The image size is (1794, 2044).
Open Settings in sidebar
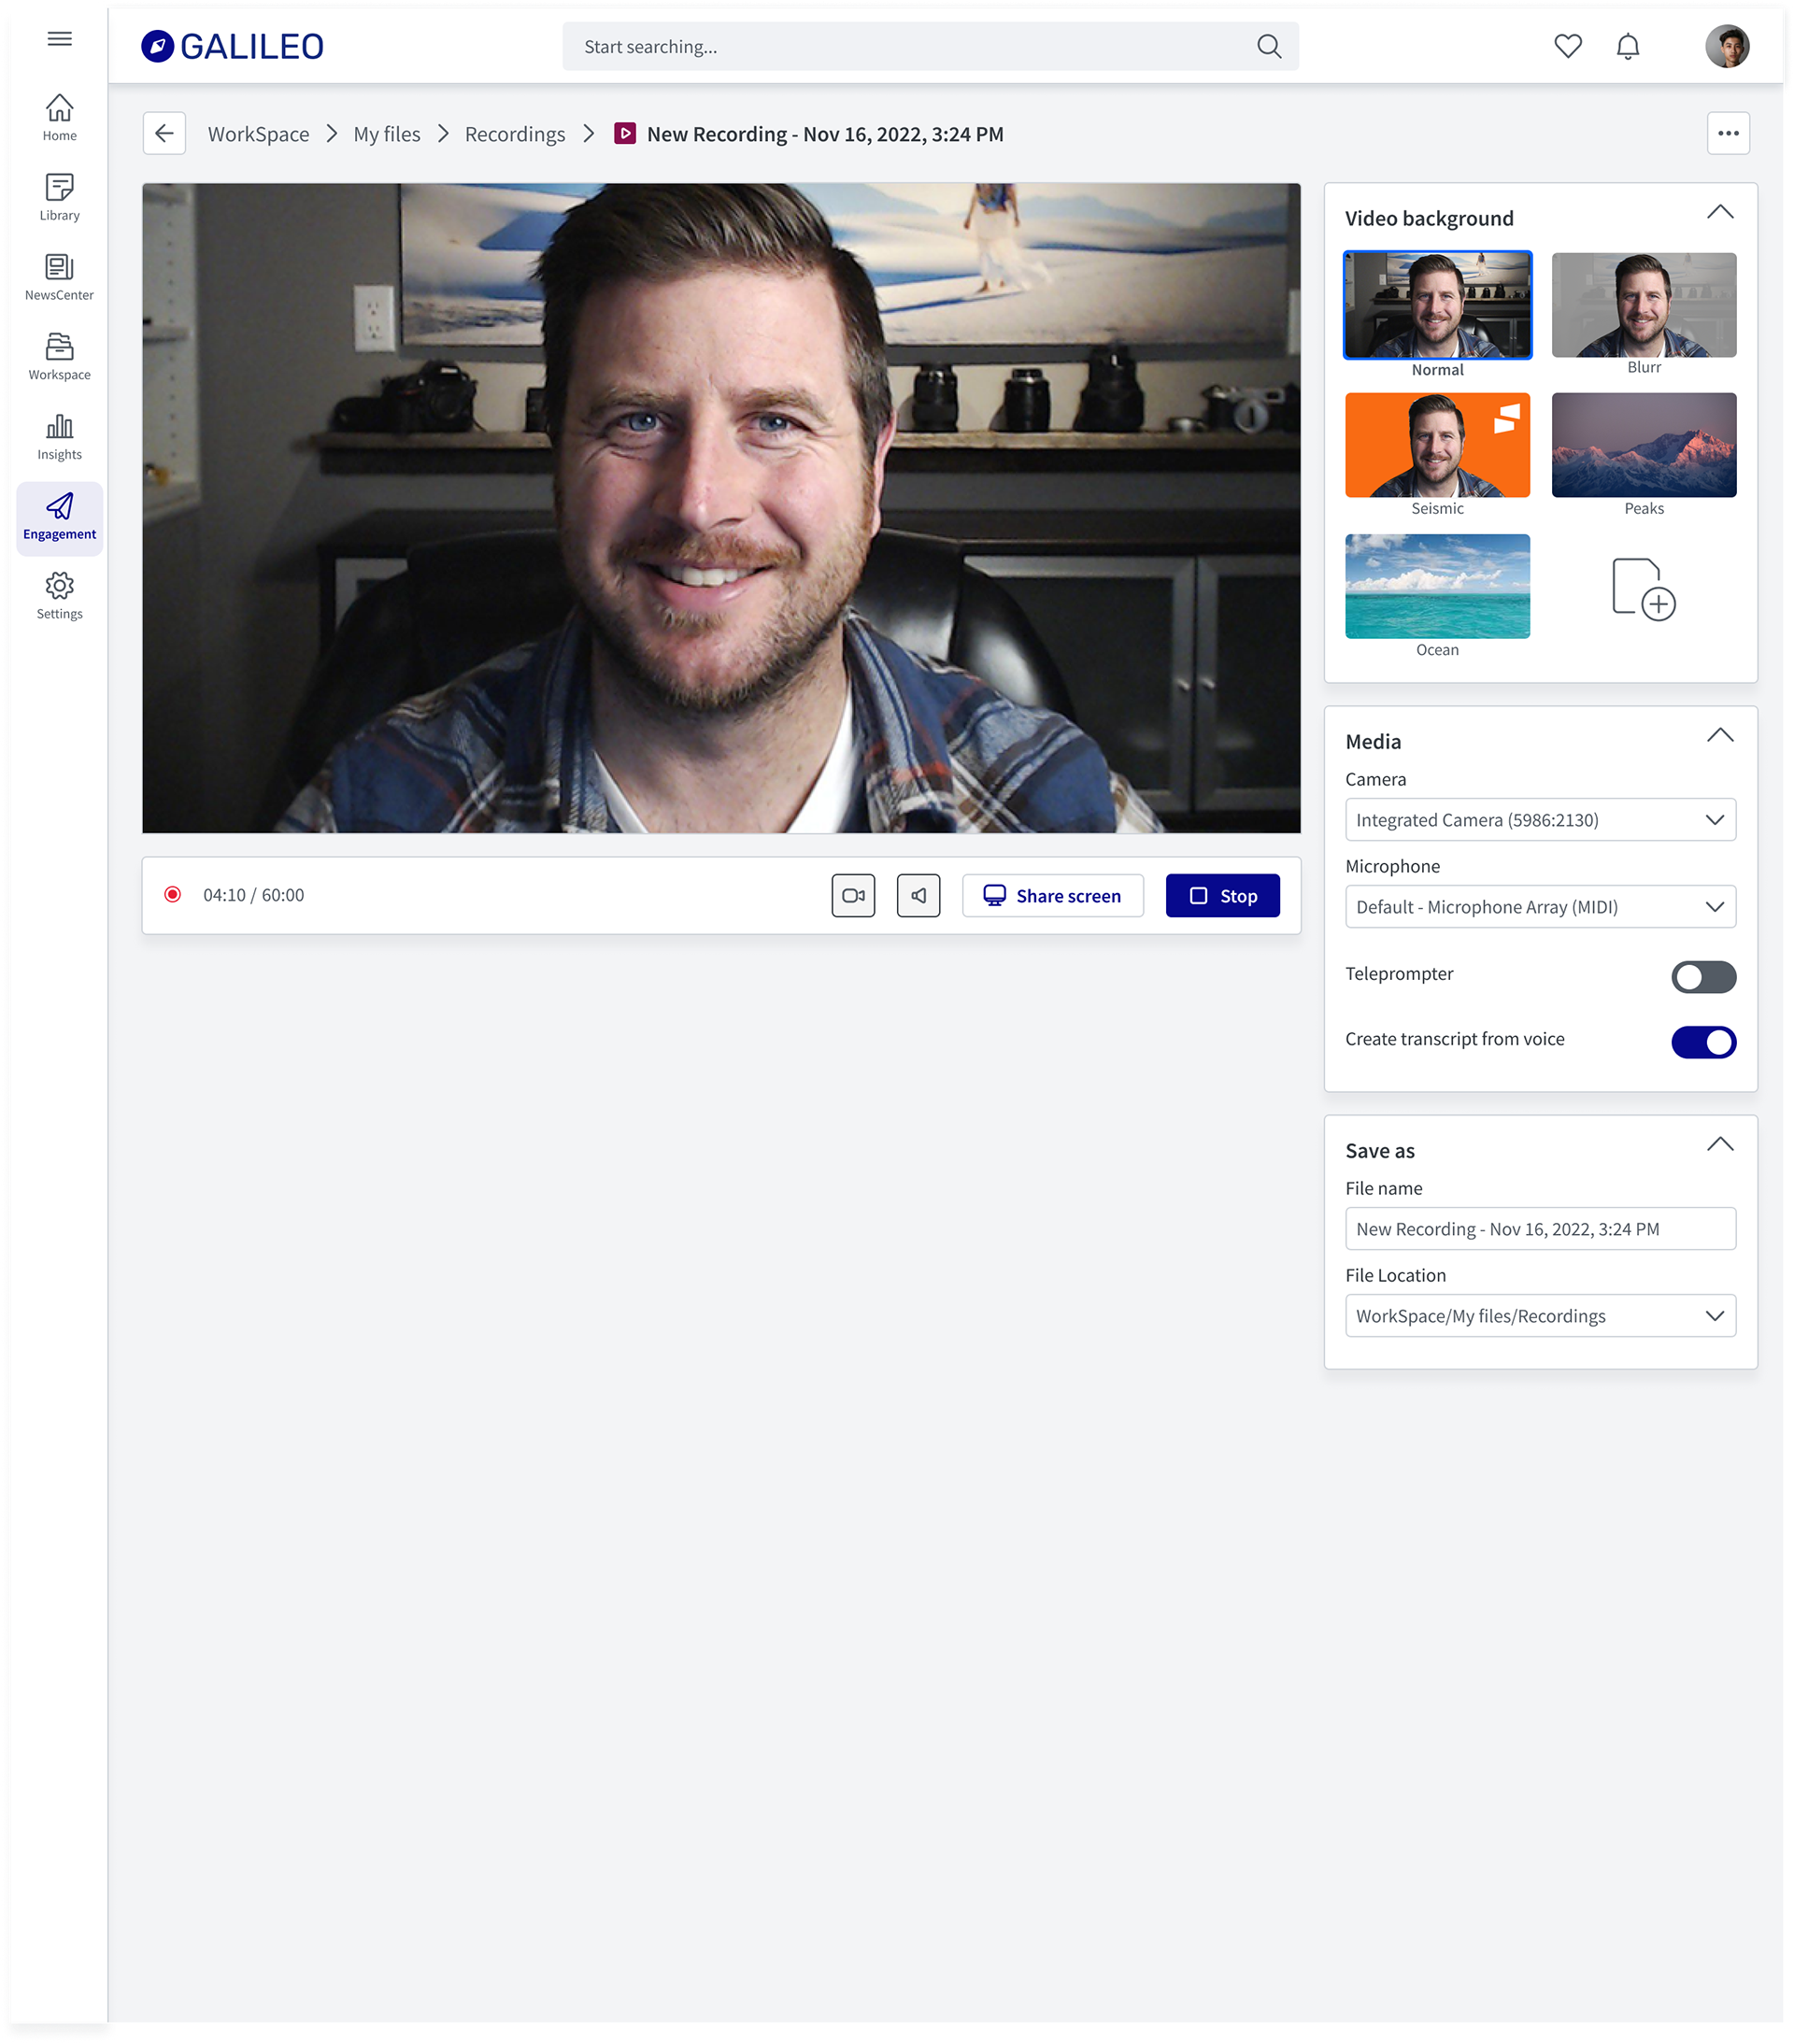coord(59,597)
